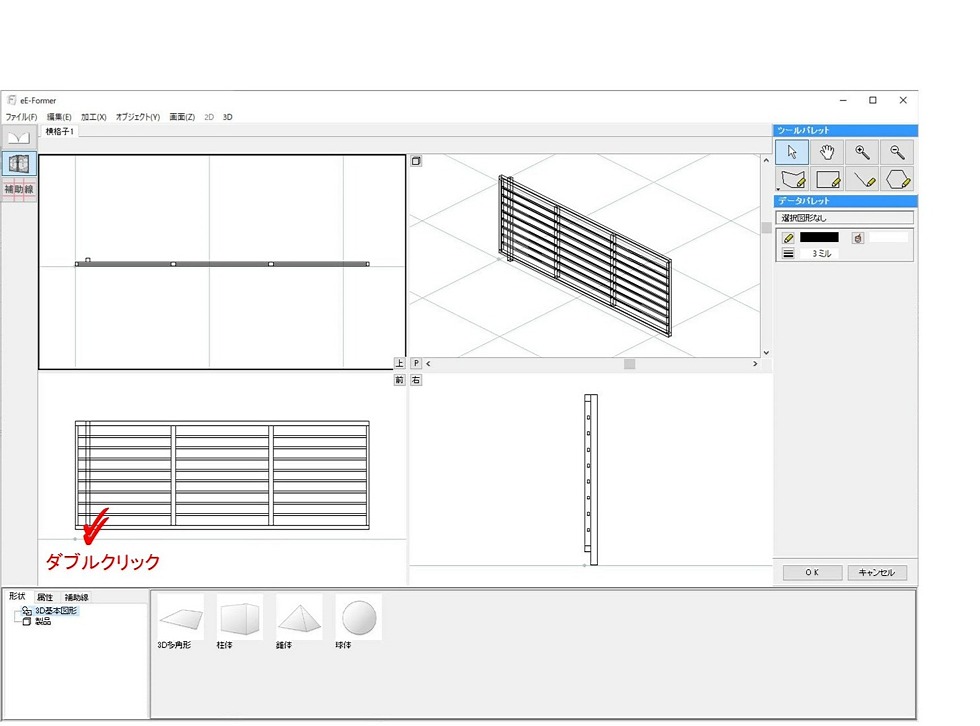Expand the polygon tool flyout arrow

click(778, 189)
